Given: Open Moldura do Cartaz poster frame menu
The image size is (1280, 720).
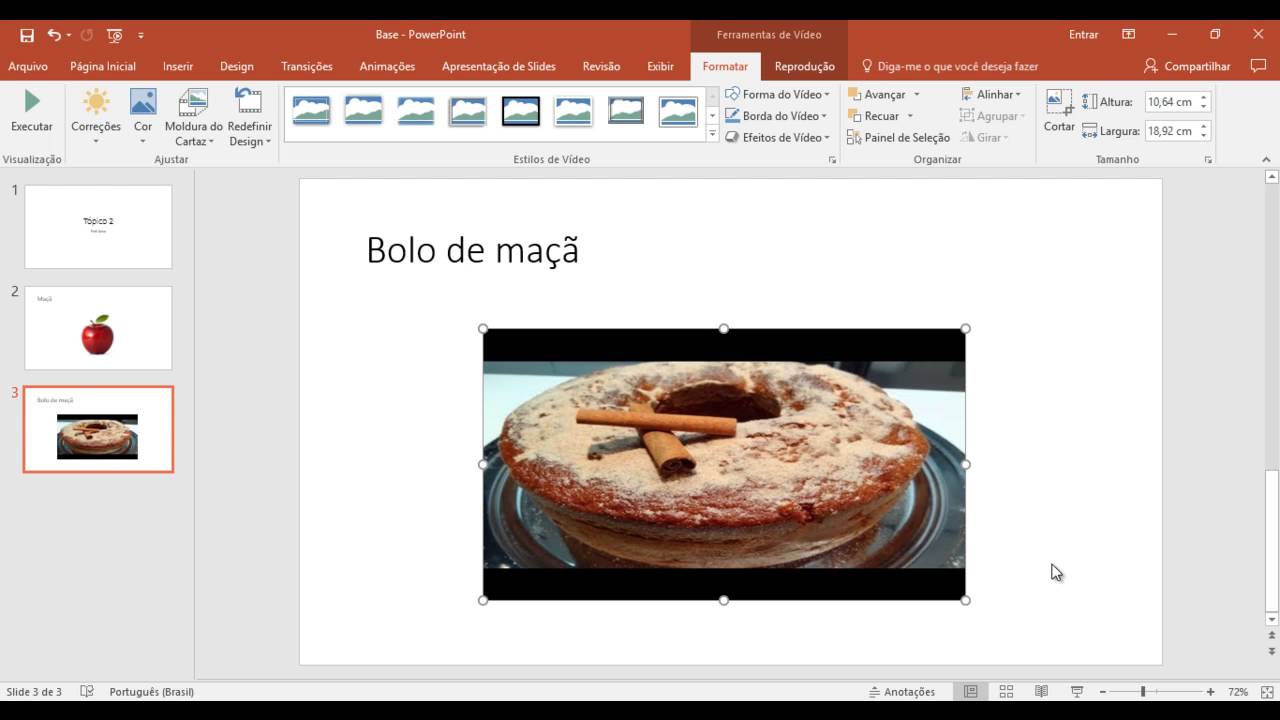Looking at the screenshot, I should (194, 117).
